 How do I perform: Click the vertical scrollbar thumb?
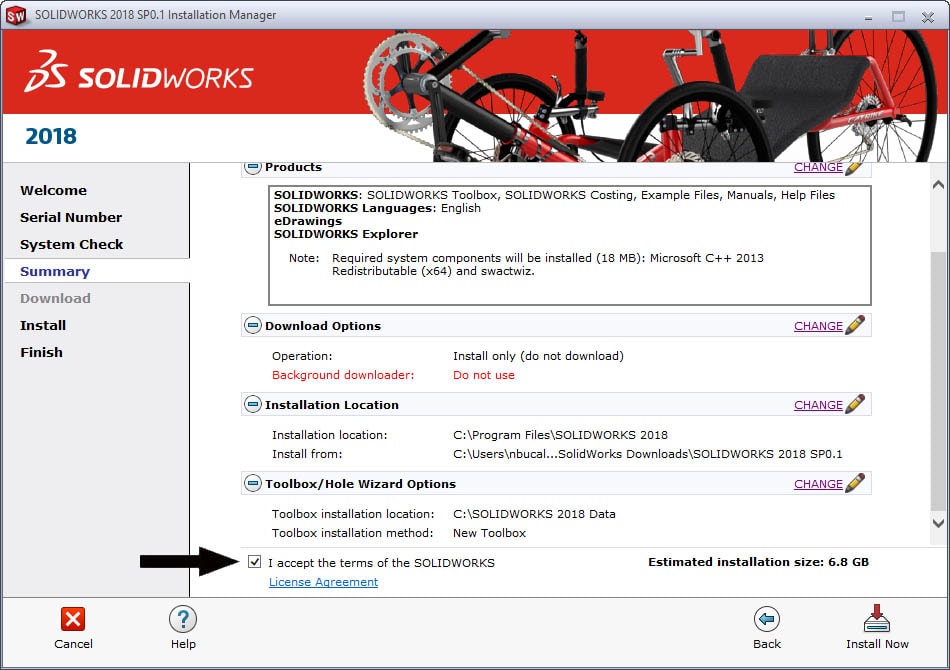click(938, 382)
